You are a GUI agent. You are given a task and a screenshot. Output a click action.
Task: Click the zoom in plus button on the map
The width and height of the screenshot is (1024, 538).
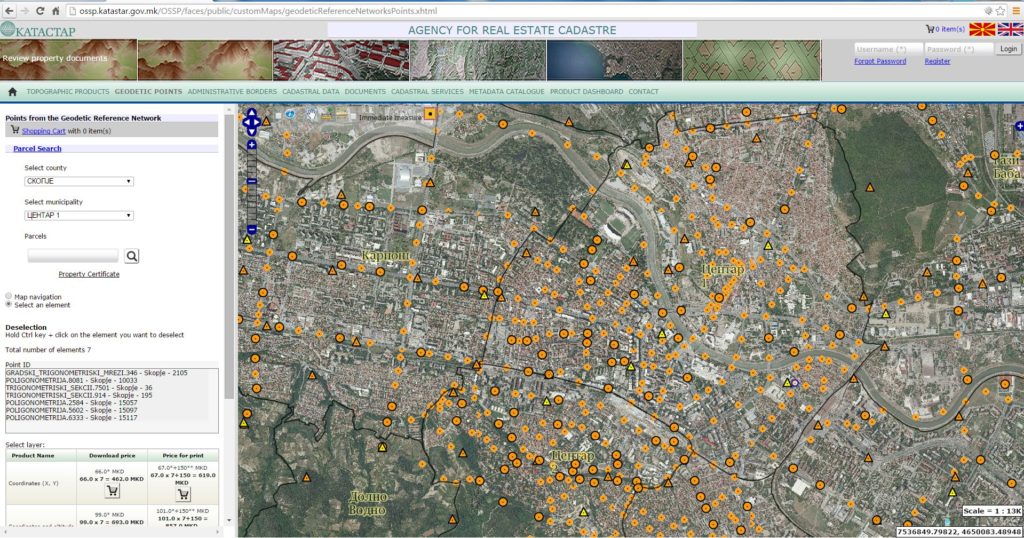click(251, 145)
